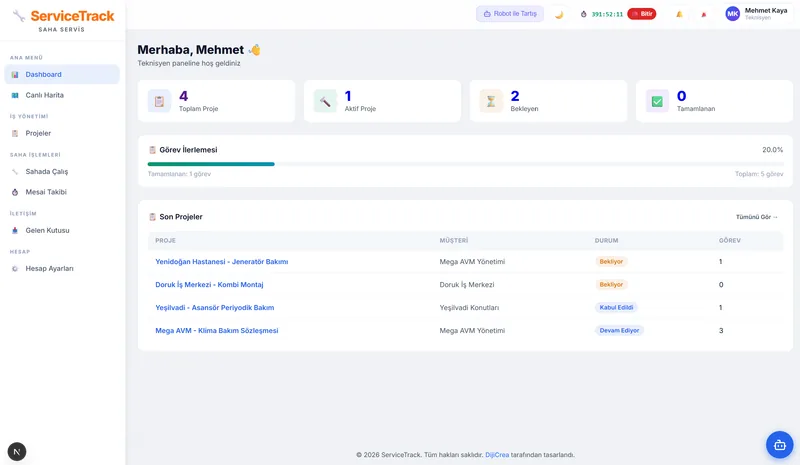Click the Toplam Proje clipboard icon
Screen dimensions: 800x465
(x=159, y=101)
